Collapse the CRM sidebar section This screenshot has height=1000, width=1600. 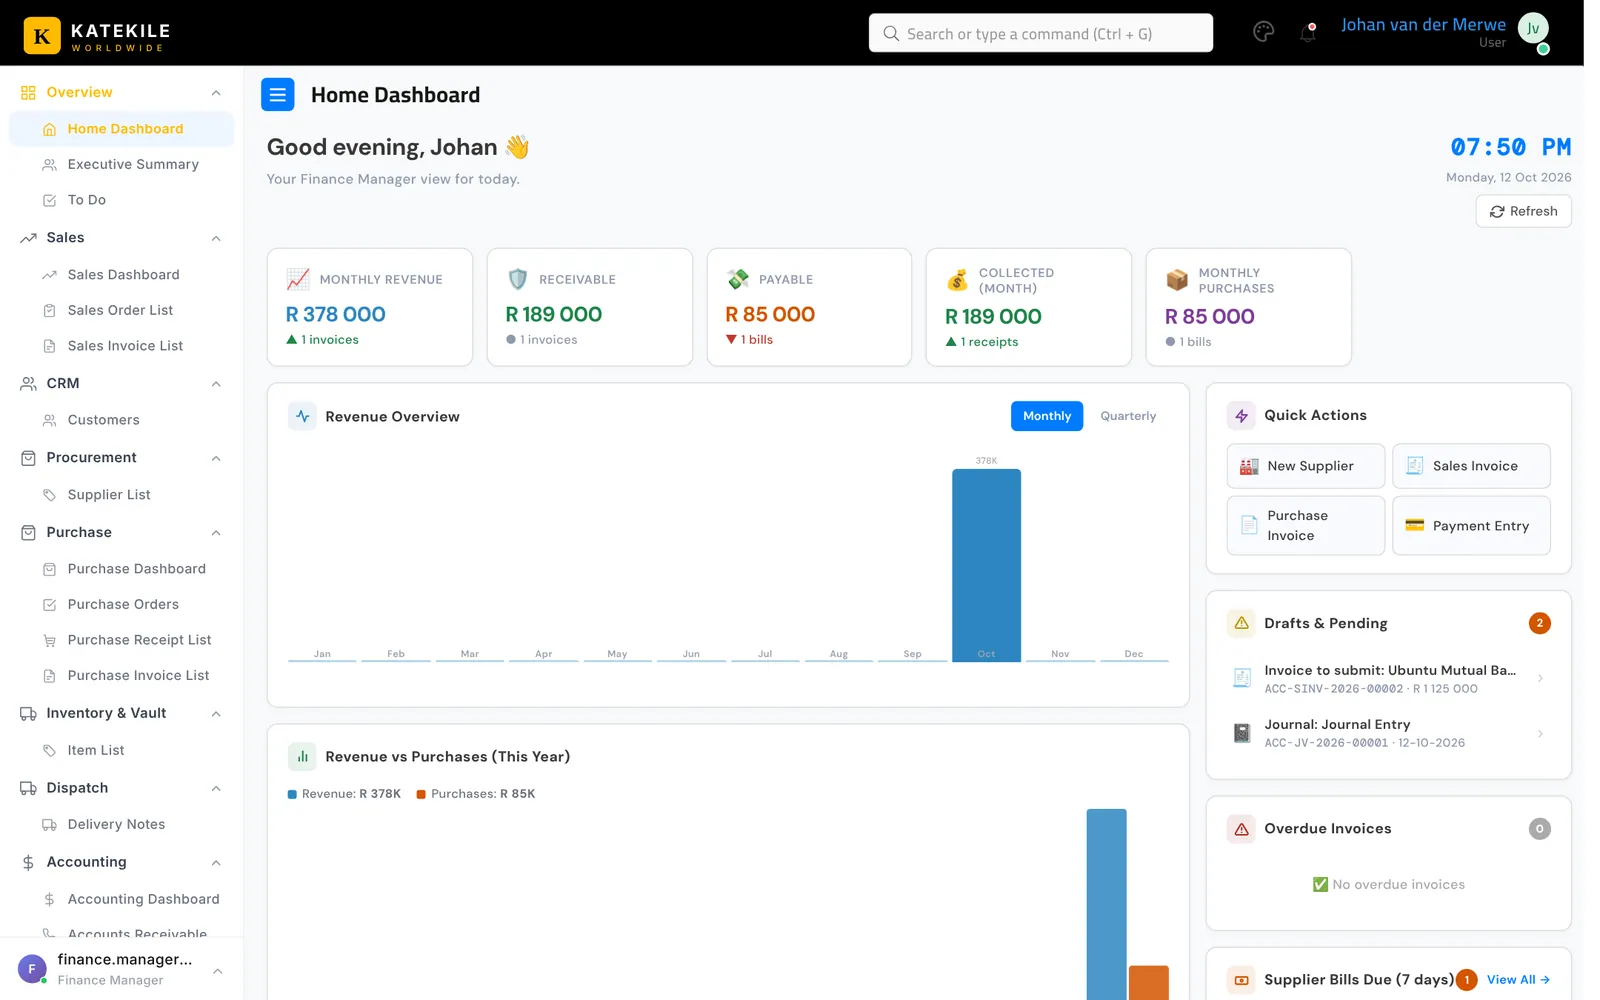(216, 384)
